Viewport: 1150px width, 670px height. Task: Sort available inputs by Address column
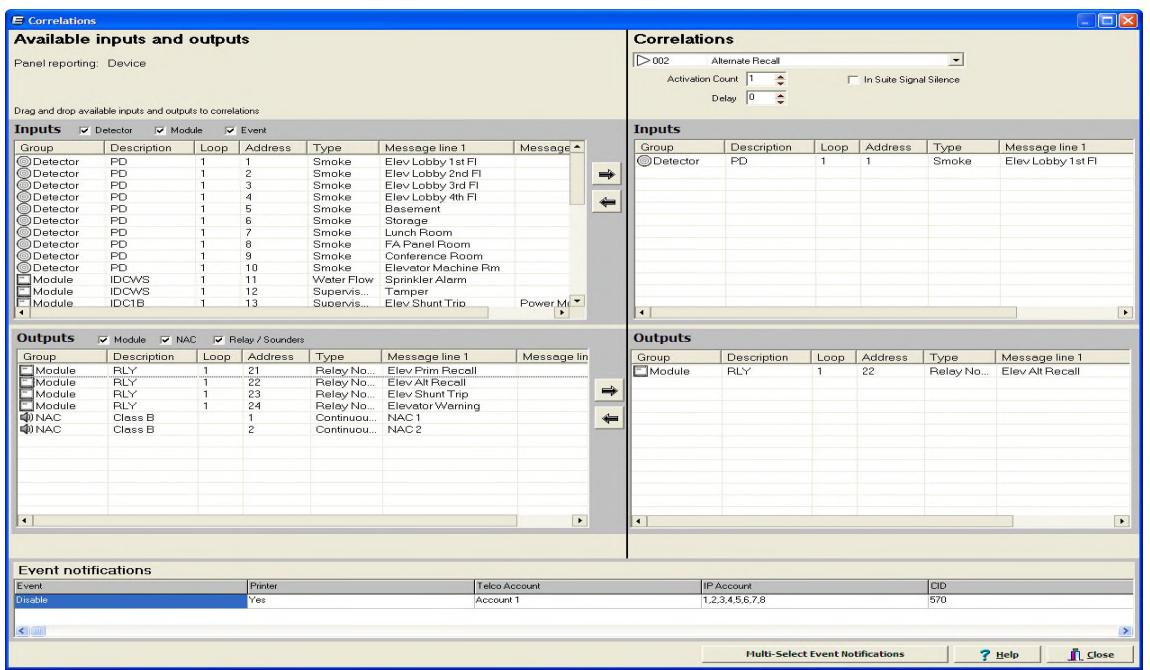point(273,148)
